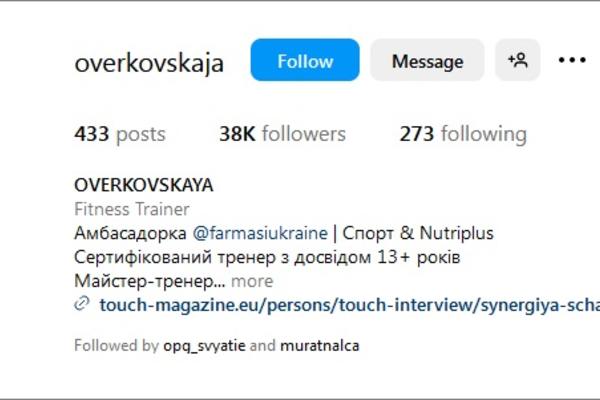Viewport: 600px width, 400px height.
Task: Click the add-person suggestions icon
Action: [x=518, y=60]
